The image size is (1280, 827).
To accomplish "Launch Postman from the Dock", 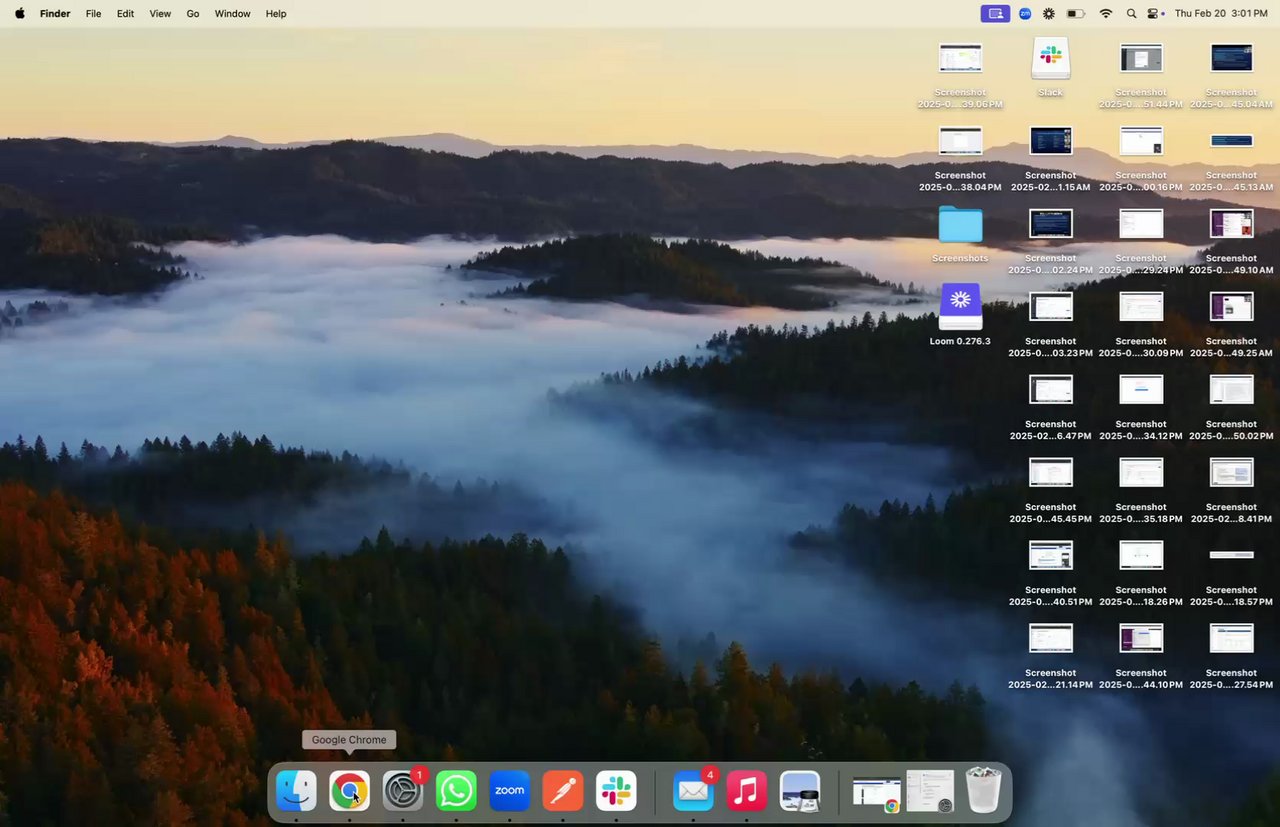I will tap(563, 791).
